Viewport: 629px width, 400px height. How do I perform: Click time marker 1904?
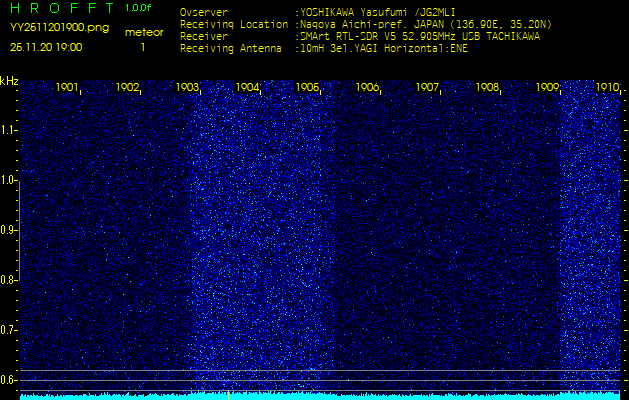pos(247,87)
